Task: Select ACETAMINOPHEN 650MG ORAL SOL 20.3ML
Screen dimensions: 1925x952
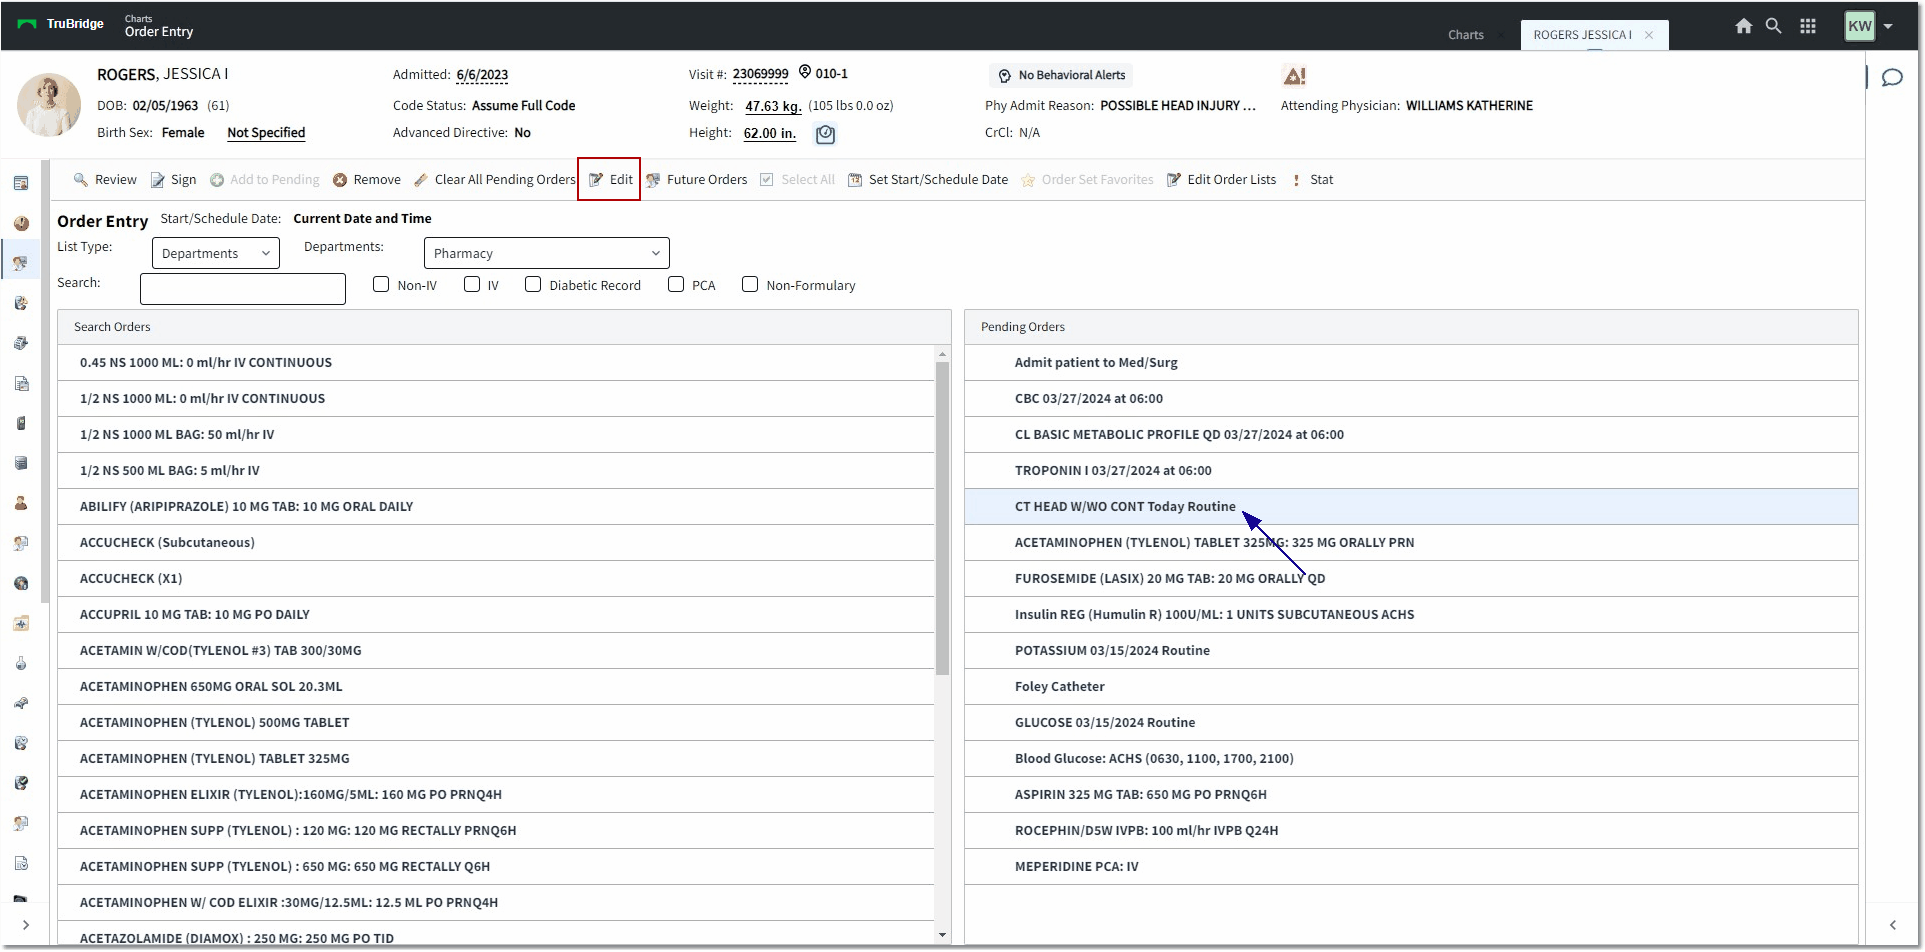Action: [x=496, y=687]
